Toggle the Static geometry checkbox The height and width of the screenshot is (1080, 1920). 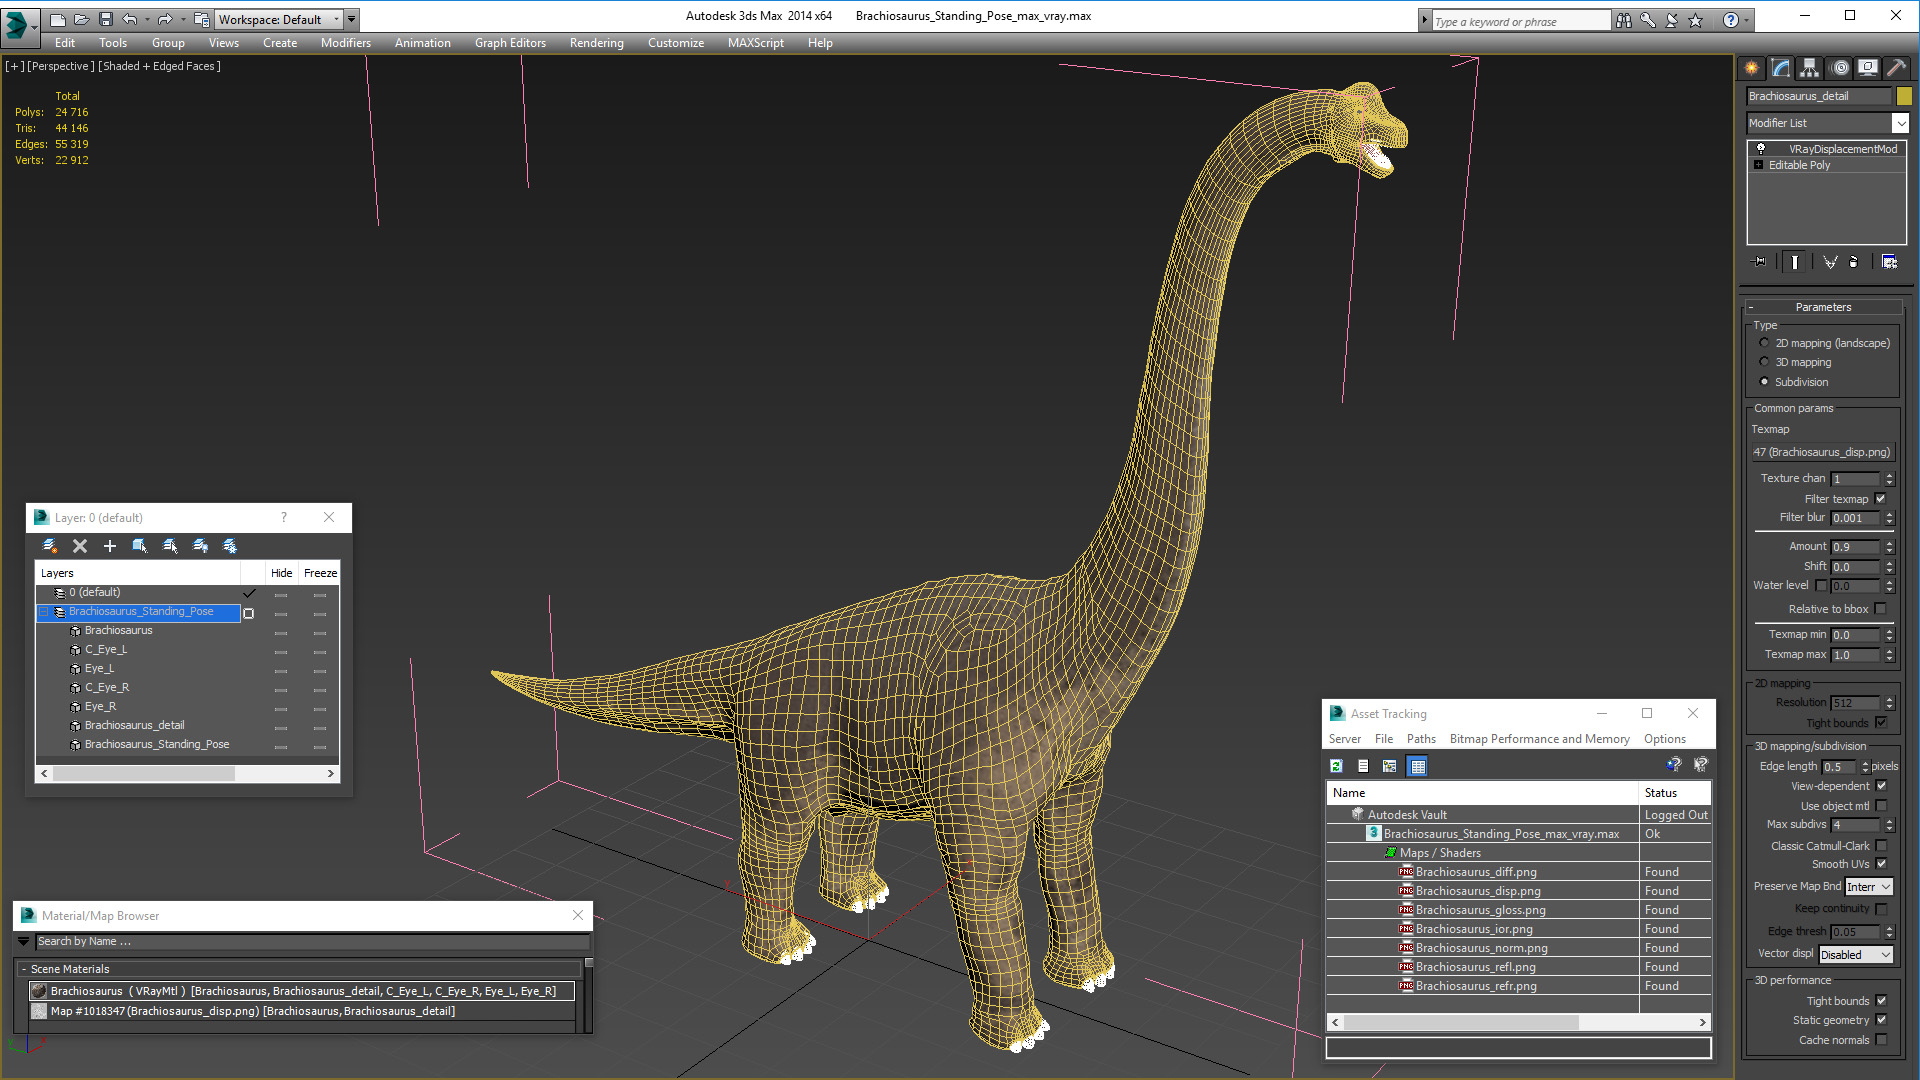coord(1882,1020)
